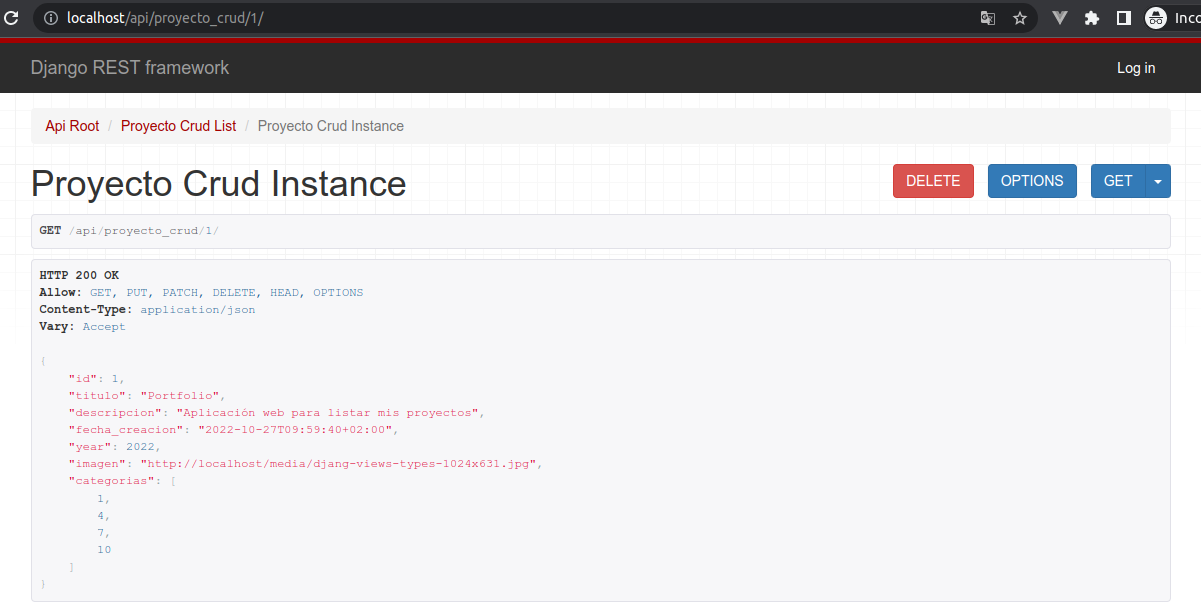Open Proyecto Crud List breadcrumb
Image resolution: width=1201 pixels, height=613 pixels.
coord(178,126)
